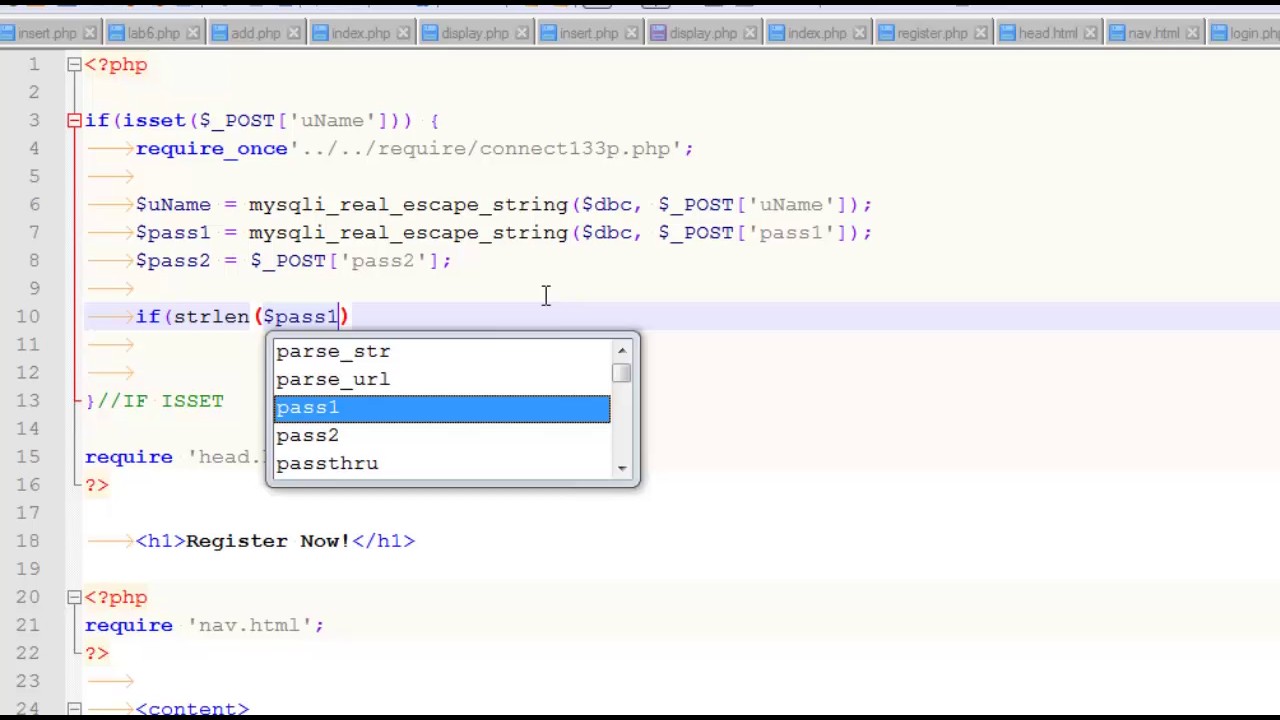This screenshot has height=720, width=1280.
Task: Select parse_url from the autocomplete list
Action: click(442, 380)
